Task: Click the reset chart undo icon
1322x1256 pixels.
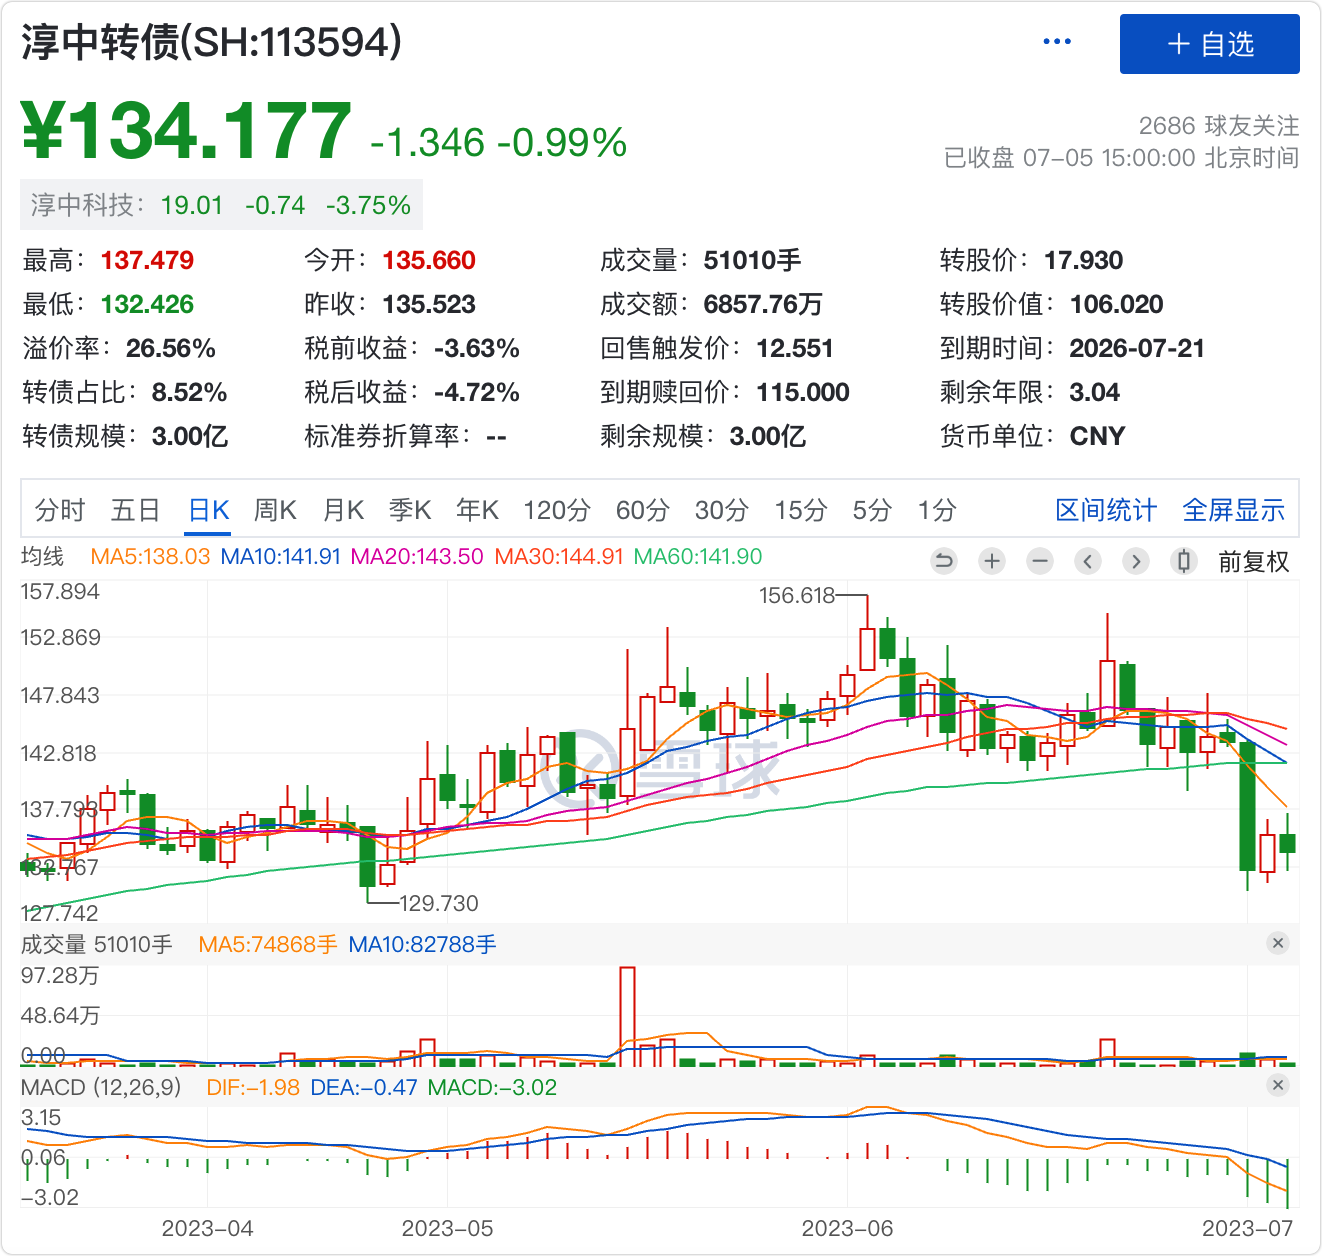Action: coord(943,561)
